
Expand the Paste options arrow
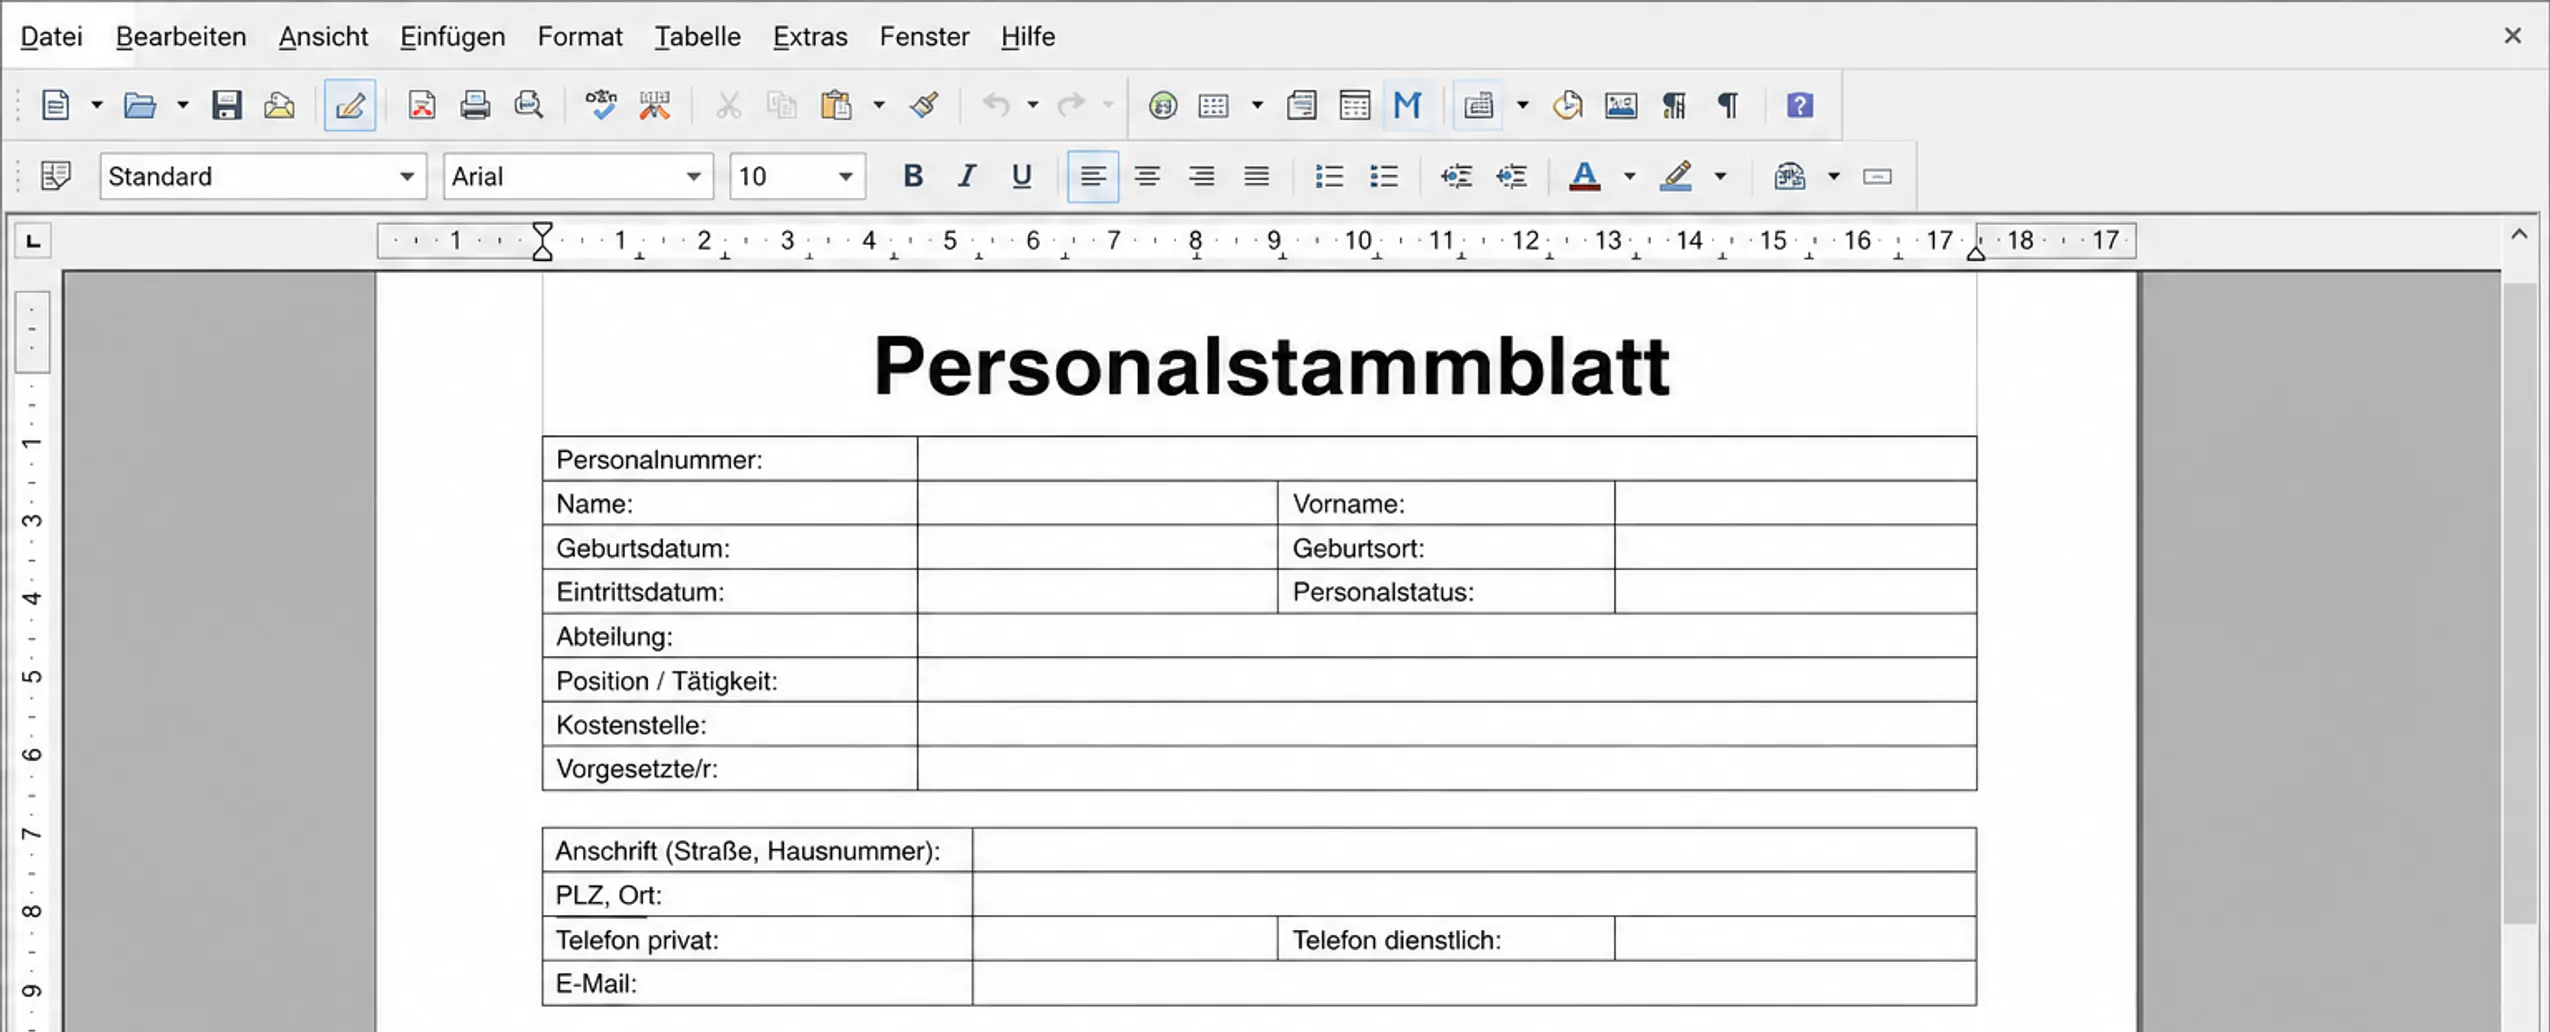pyautogui.click(x=879, y=105)
